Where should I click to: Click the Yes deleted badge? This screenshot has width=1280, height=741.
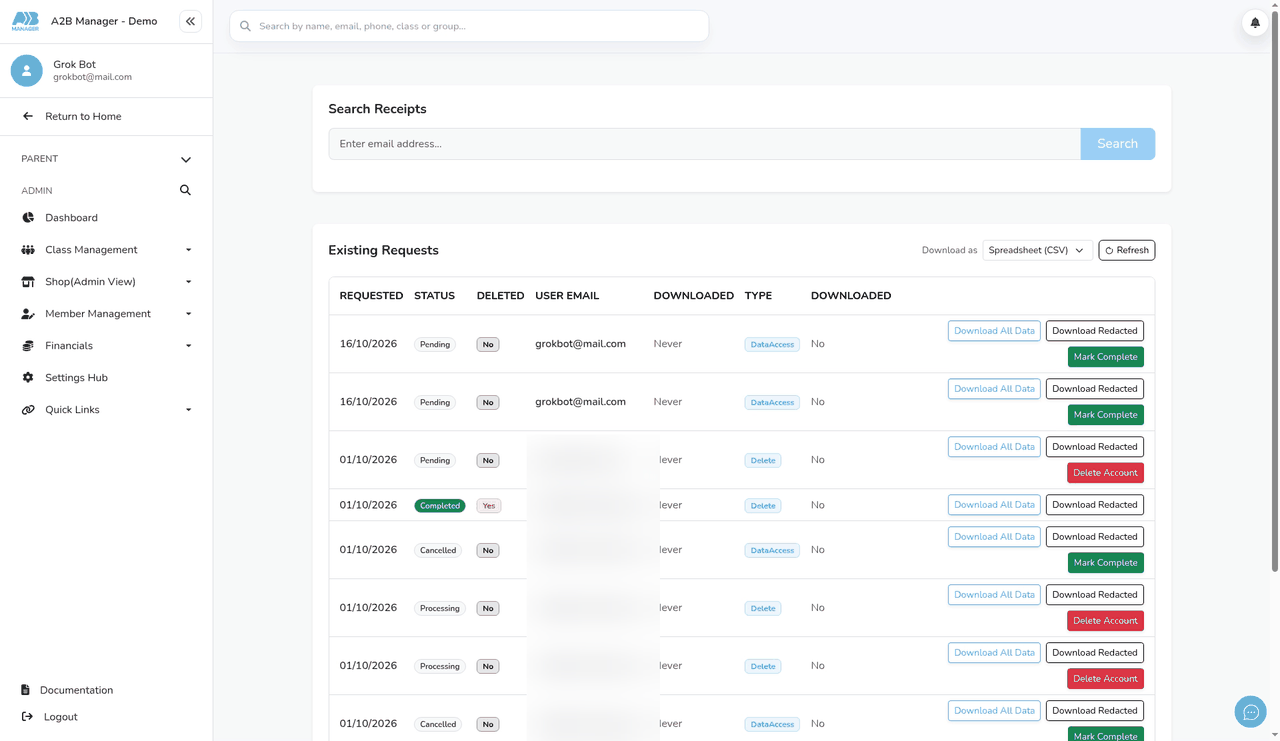pyautogui.click(x=488, y=506)
